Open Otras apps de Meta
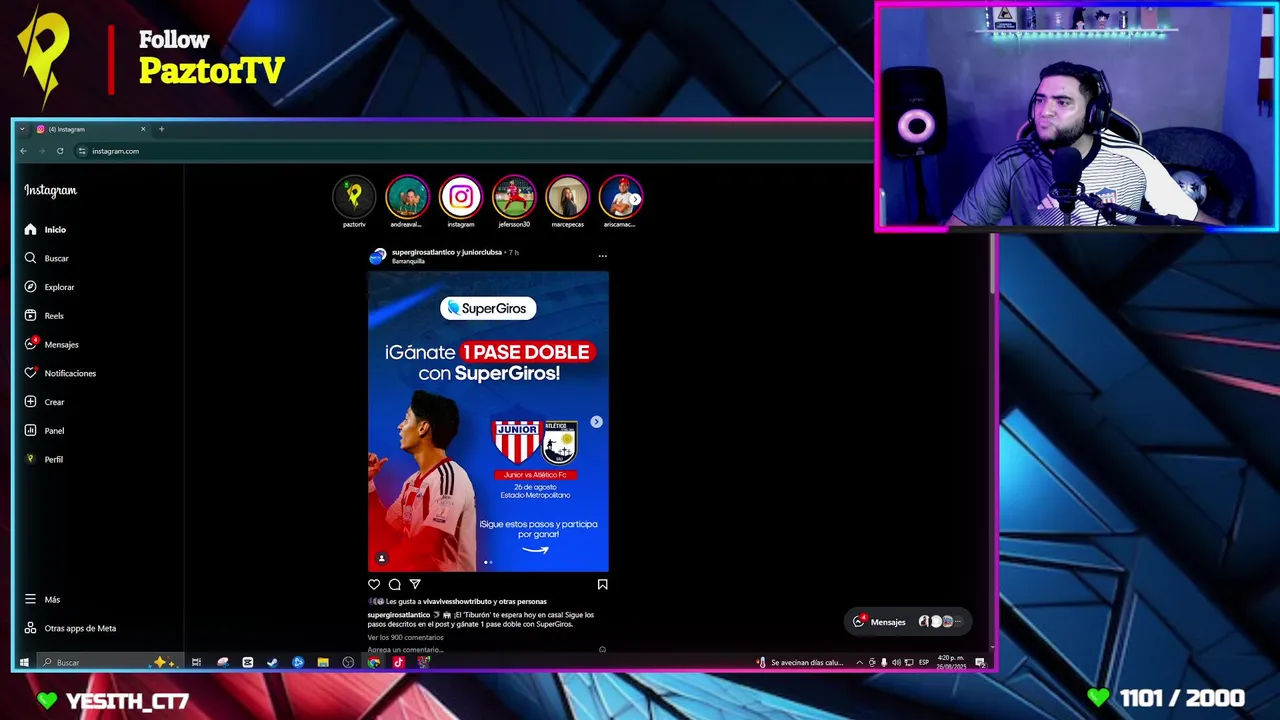This screenshot has width=1280, height=720. tap(70, 628)
